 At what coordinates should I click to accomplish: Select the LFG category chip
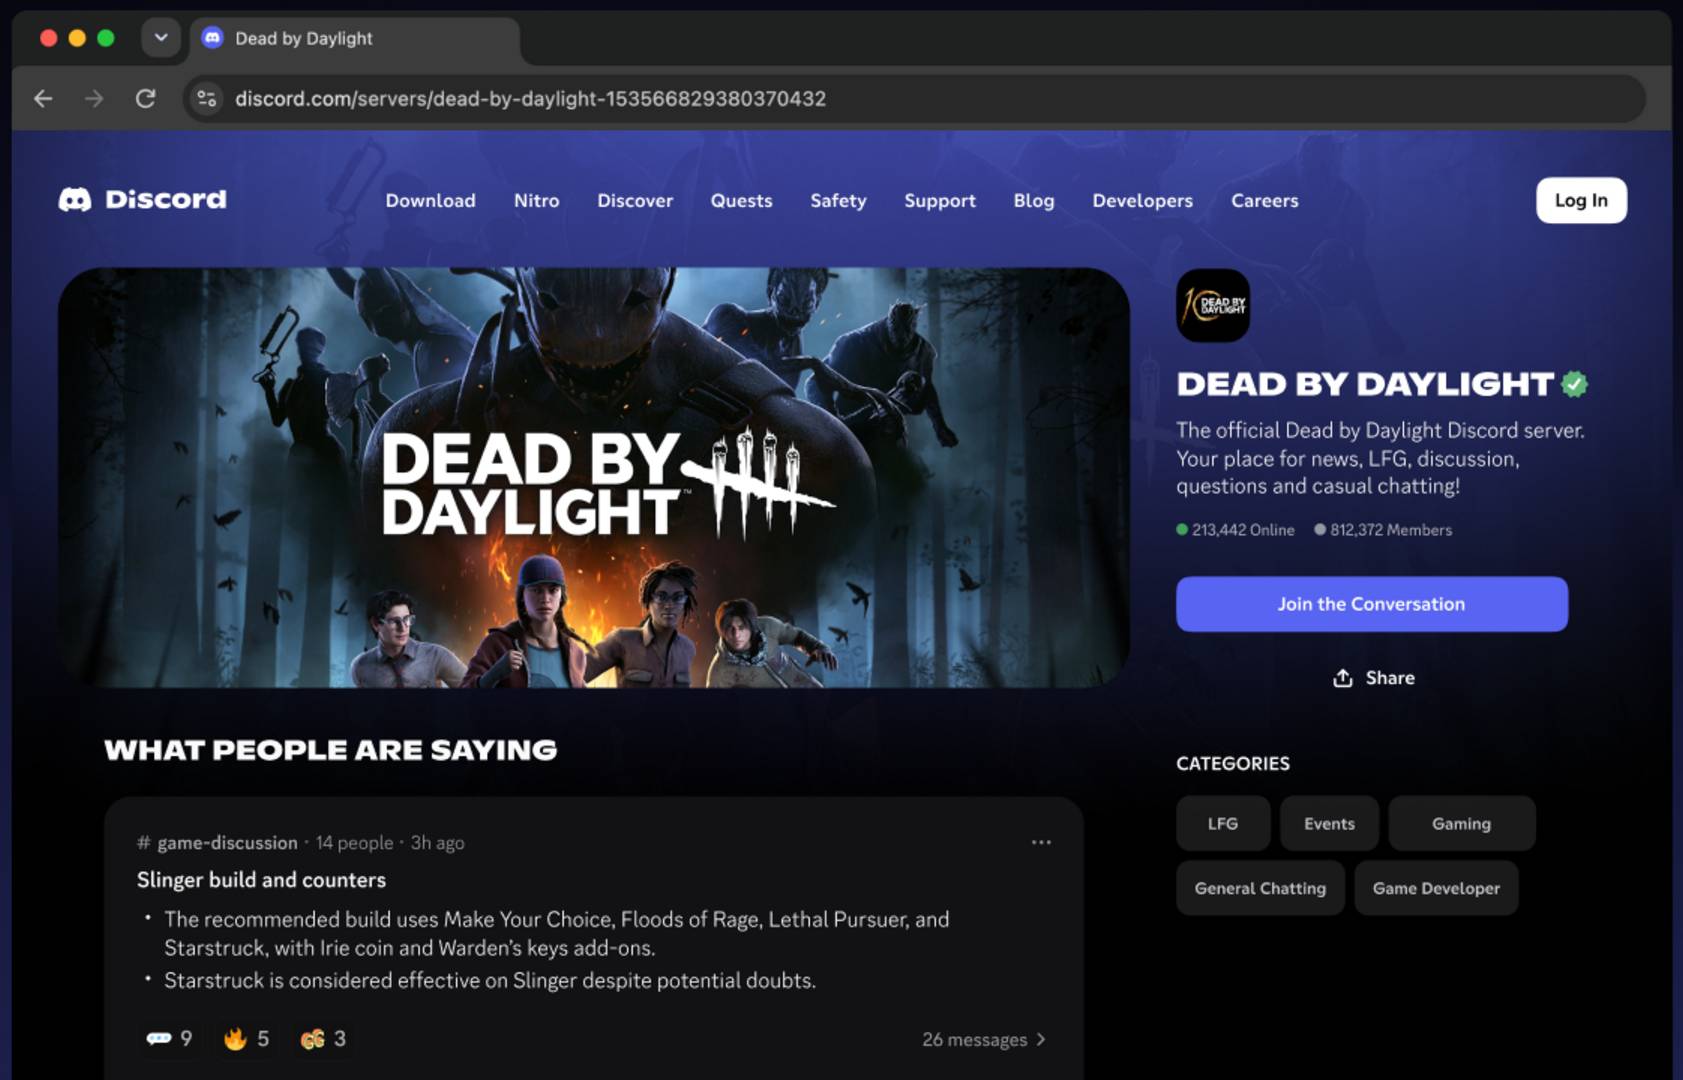(x=1223, y=824)
